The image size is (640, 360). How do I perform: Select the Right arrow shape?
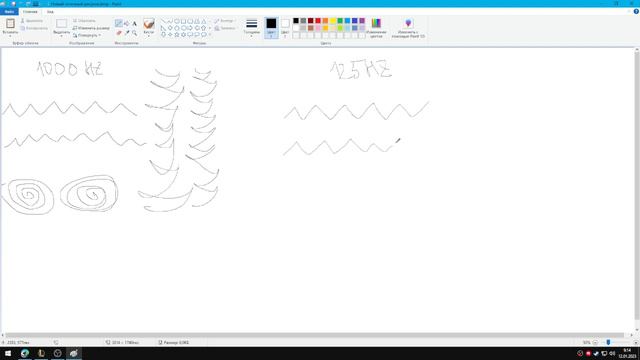[x=190, y=28]
